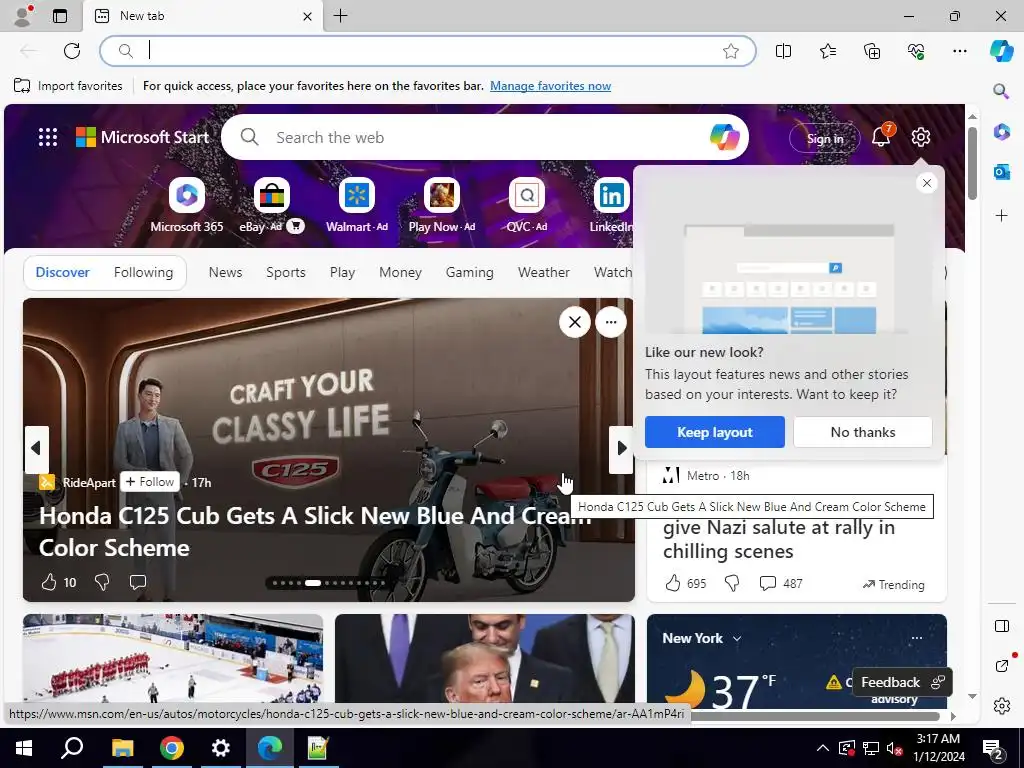Open split screen view icon
Viewport: 1024px width, 768px height.
point(783,51)
